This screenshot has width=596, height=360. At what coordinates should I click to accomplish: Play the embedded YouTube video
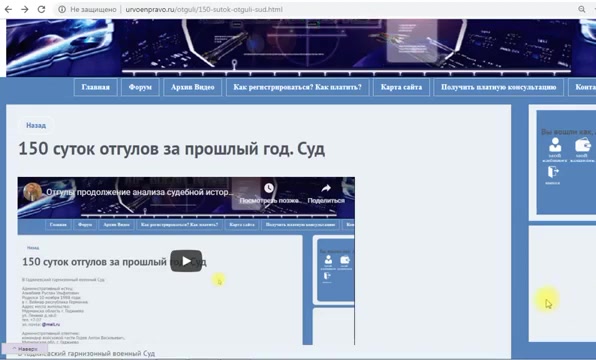[186, 261]
